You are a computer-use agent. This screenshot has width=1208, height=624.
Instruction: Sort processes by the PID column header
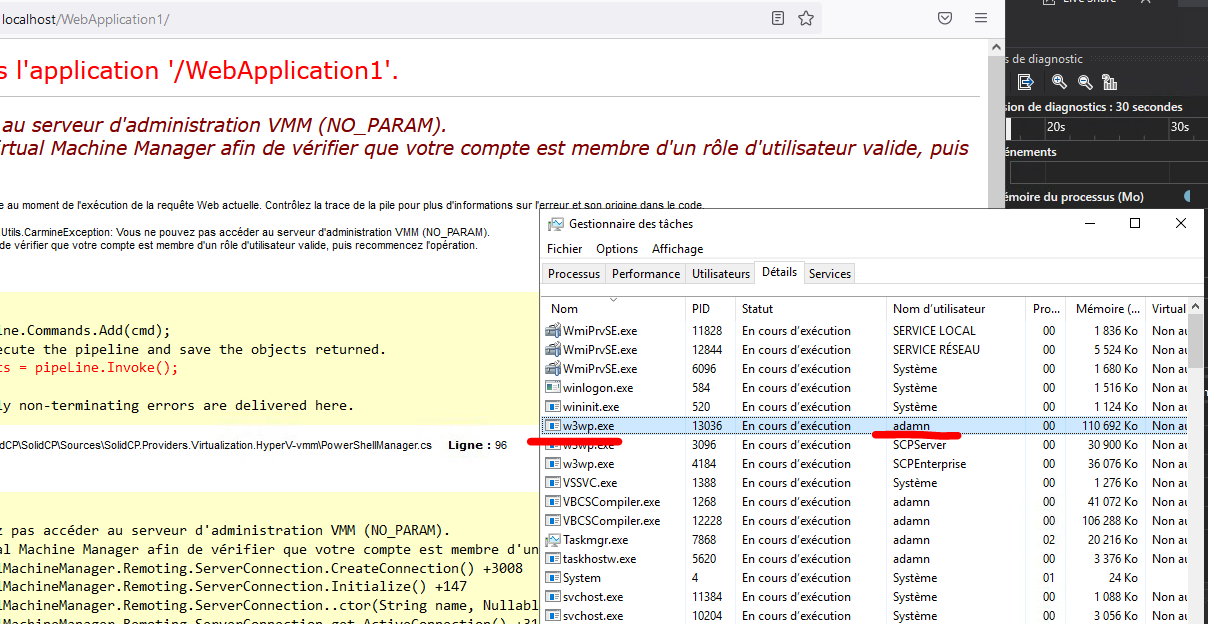[711, 308]
